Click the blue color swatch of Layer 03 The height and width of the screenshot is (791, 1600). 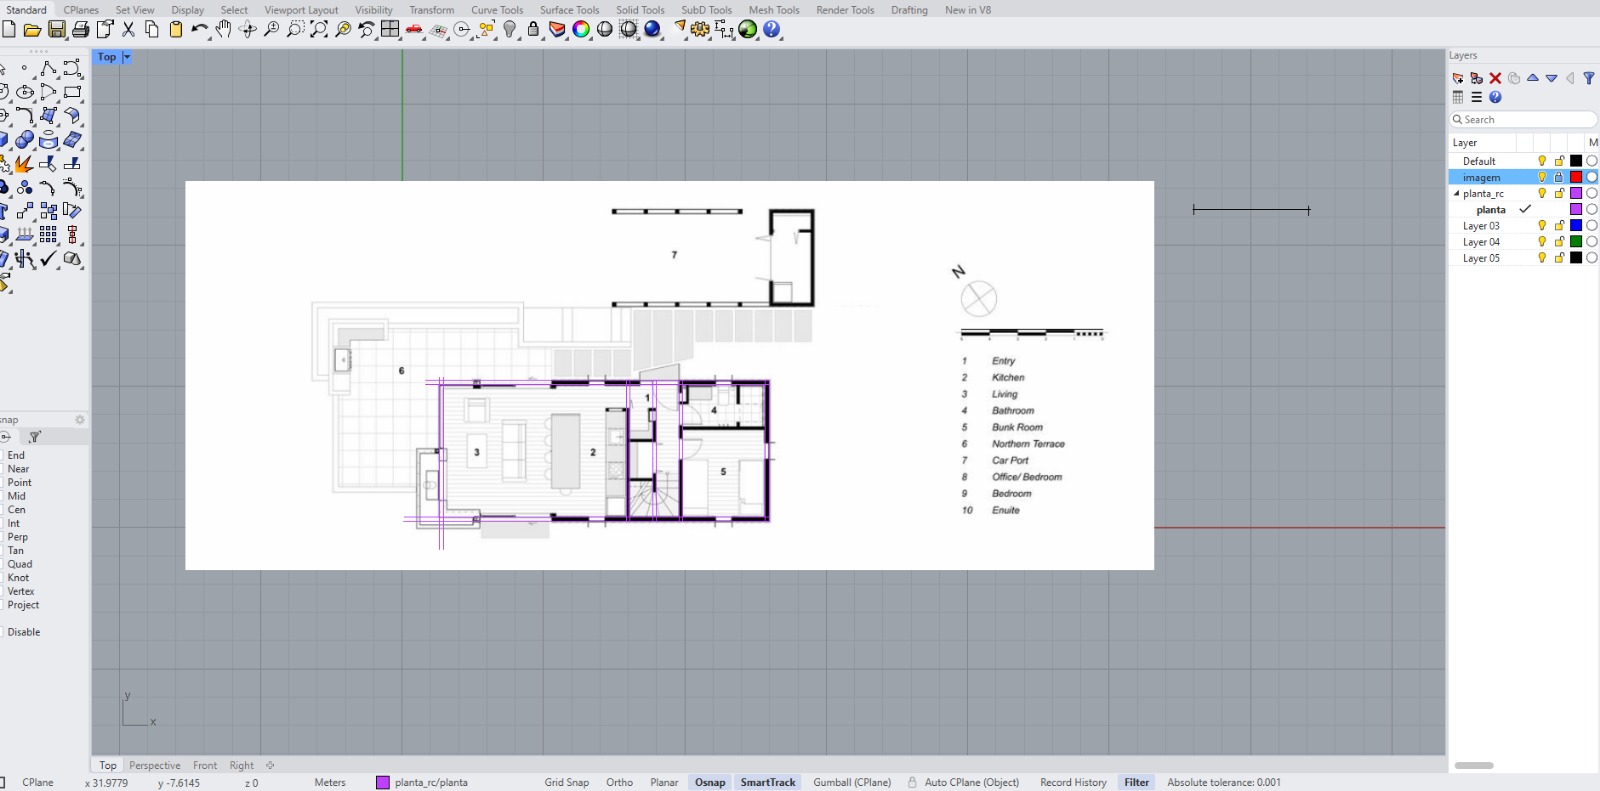point(1576,226)
